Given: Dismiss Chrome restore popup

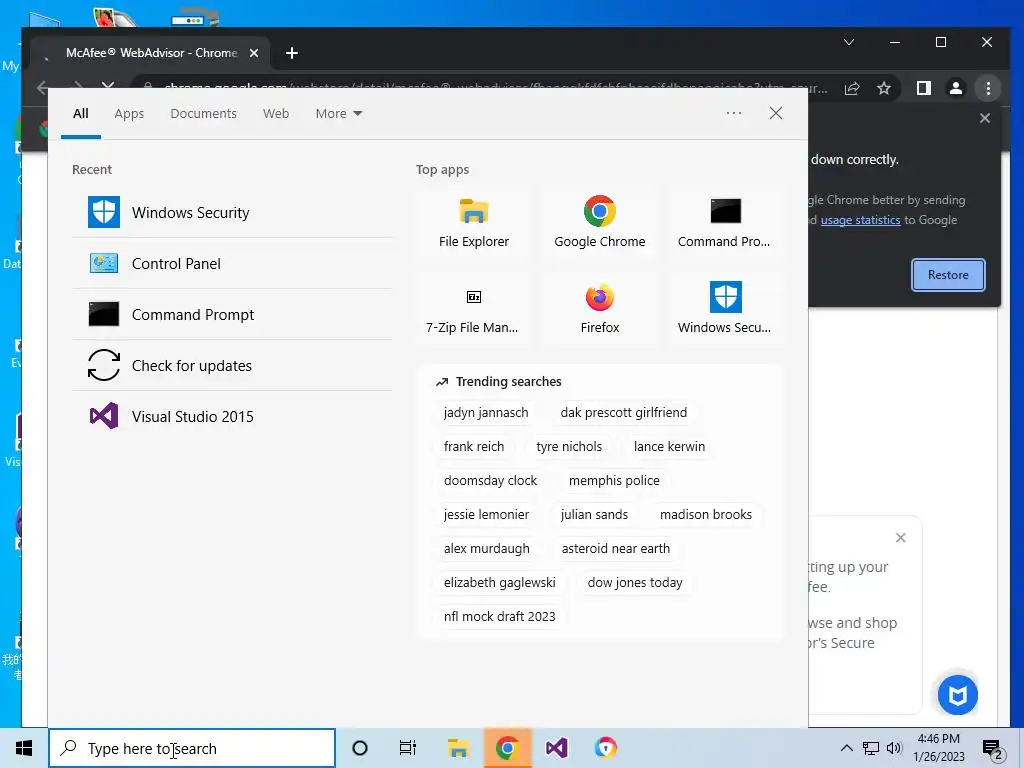Looking at the screenshot, I should (x=985, y=118).
